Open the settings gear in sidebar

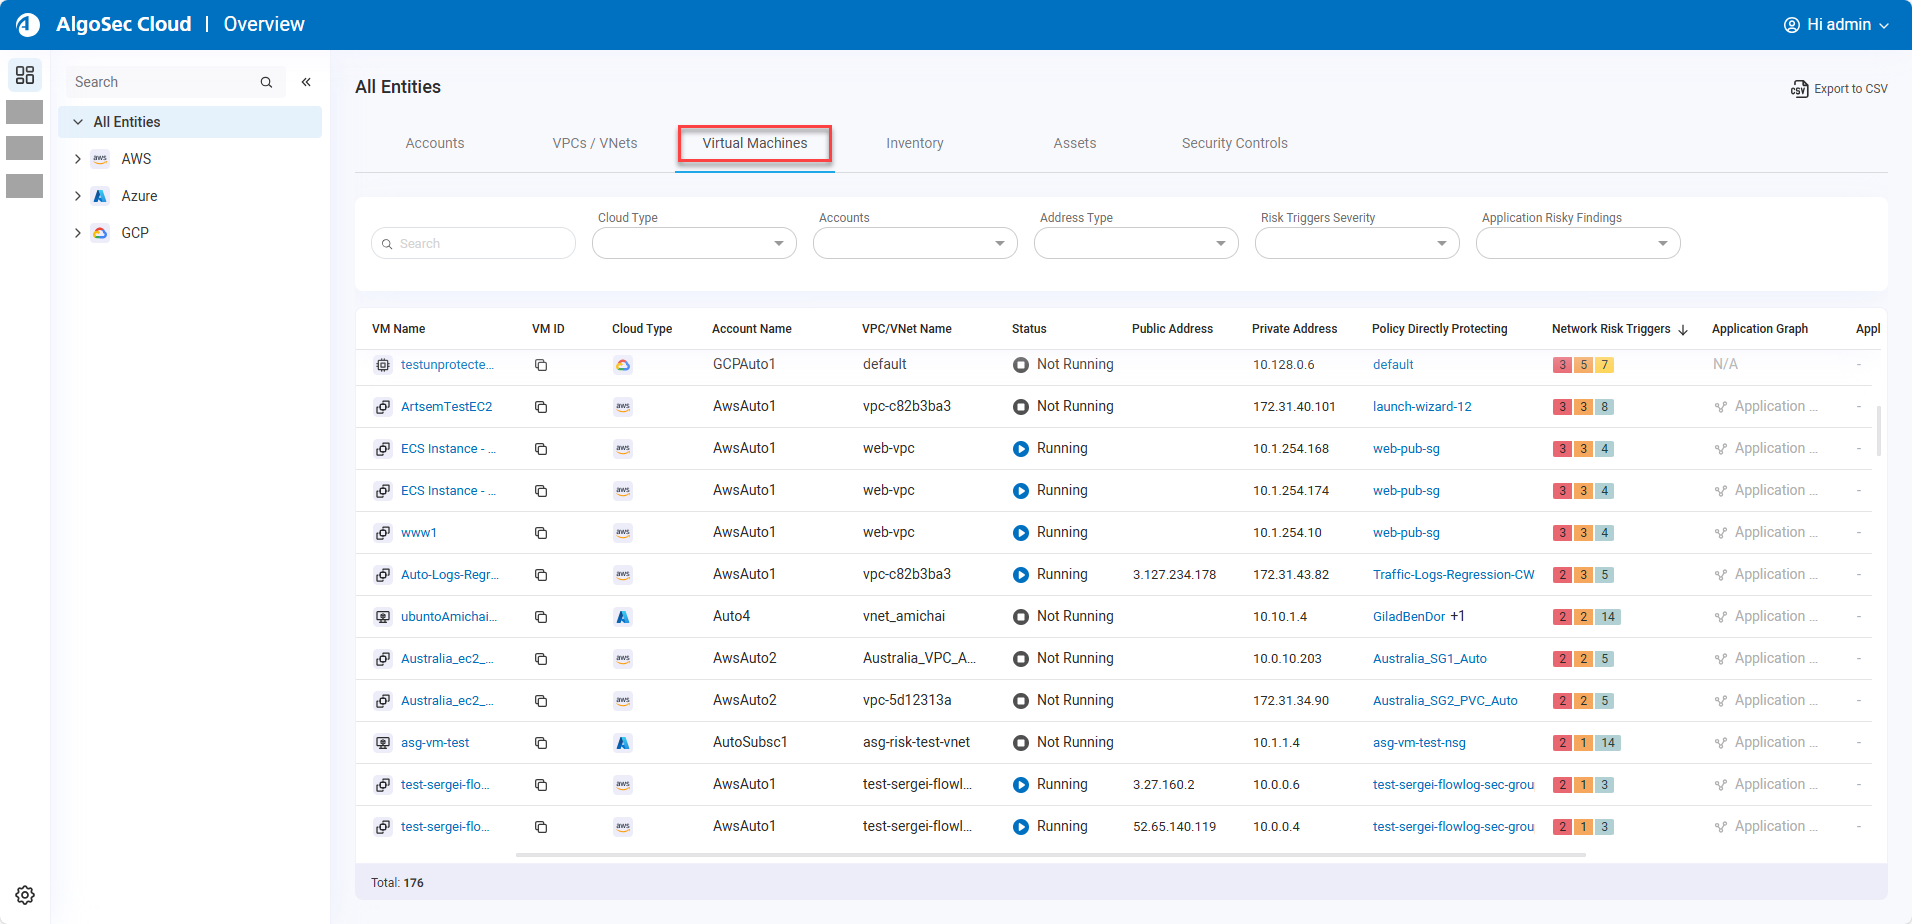(25, 895)
